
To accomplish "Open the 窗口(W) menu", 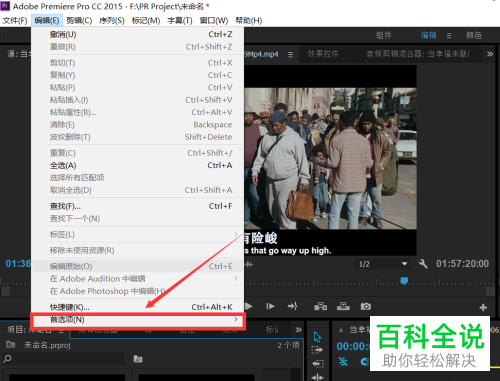I will coord(214,21).
